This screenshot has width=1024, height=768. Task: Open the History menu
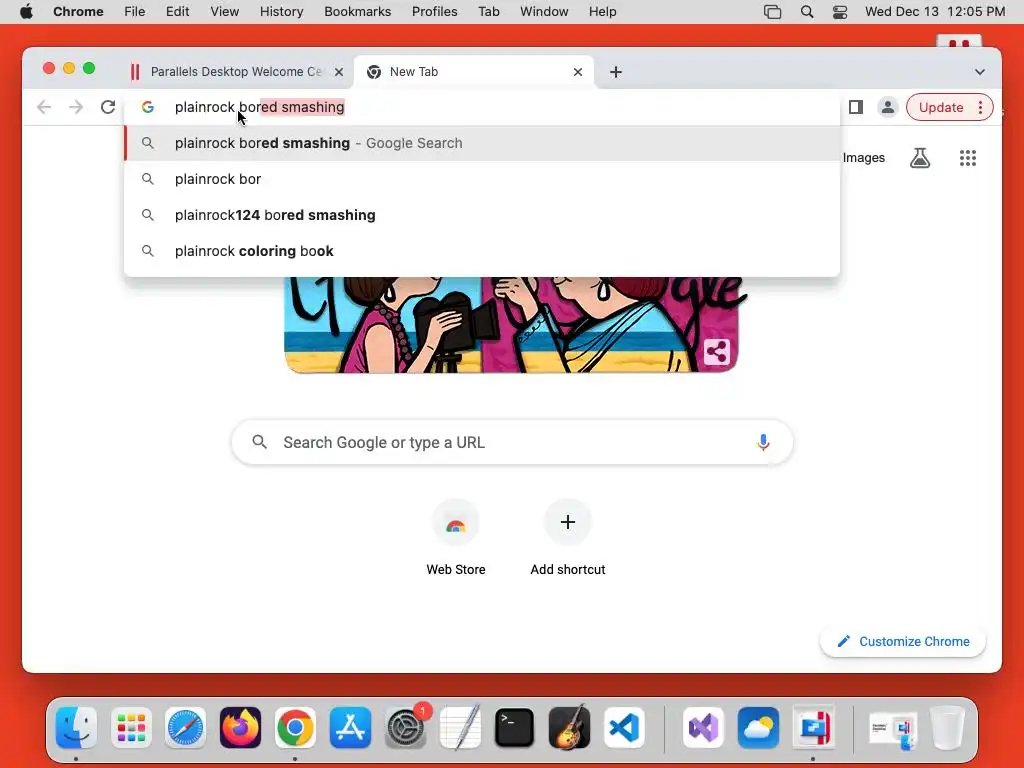point(281,12)
